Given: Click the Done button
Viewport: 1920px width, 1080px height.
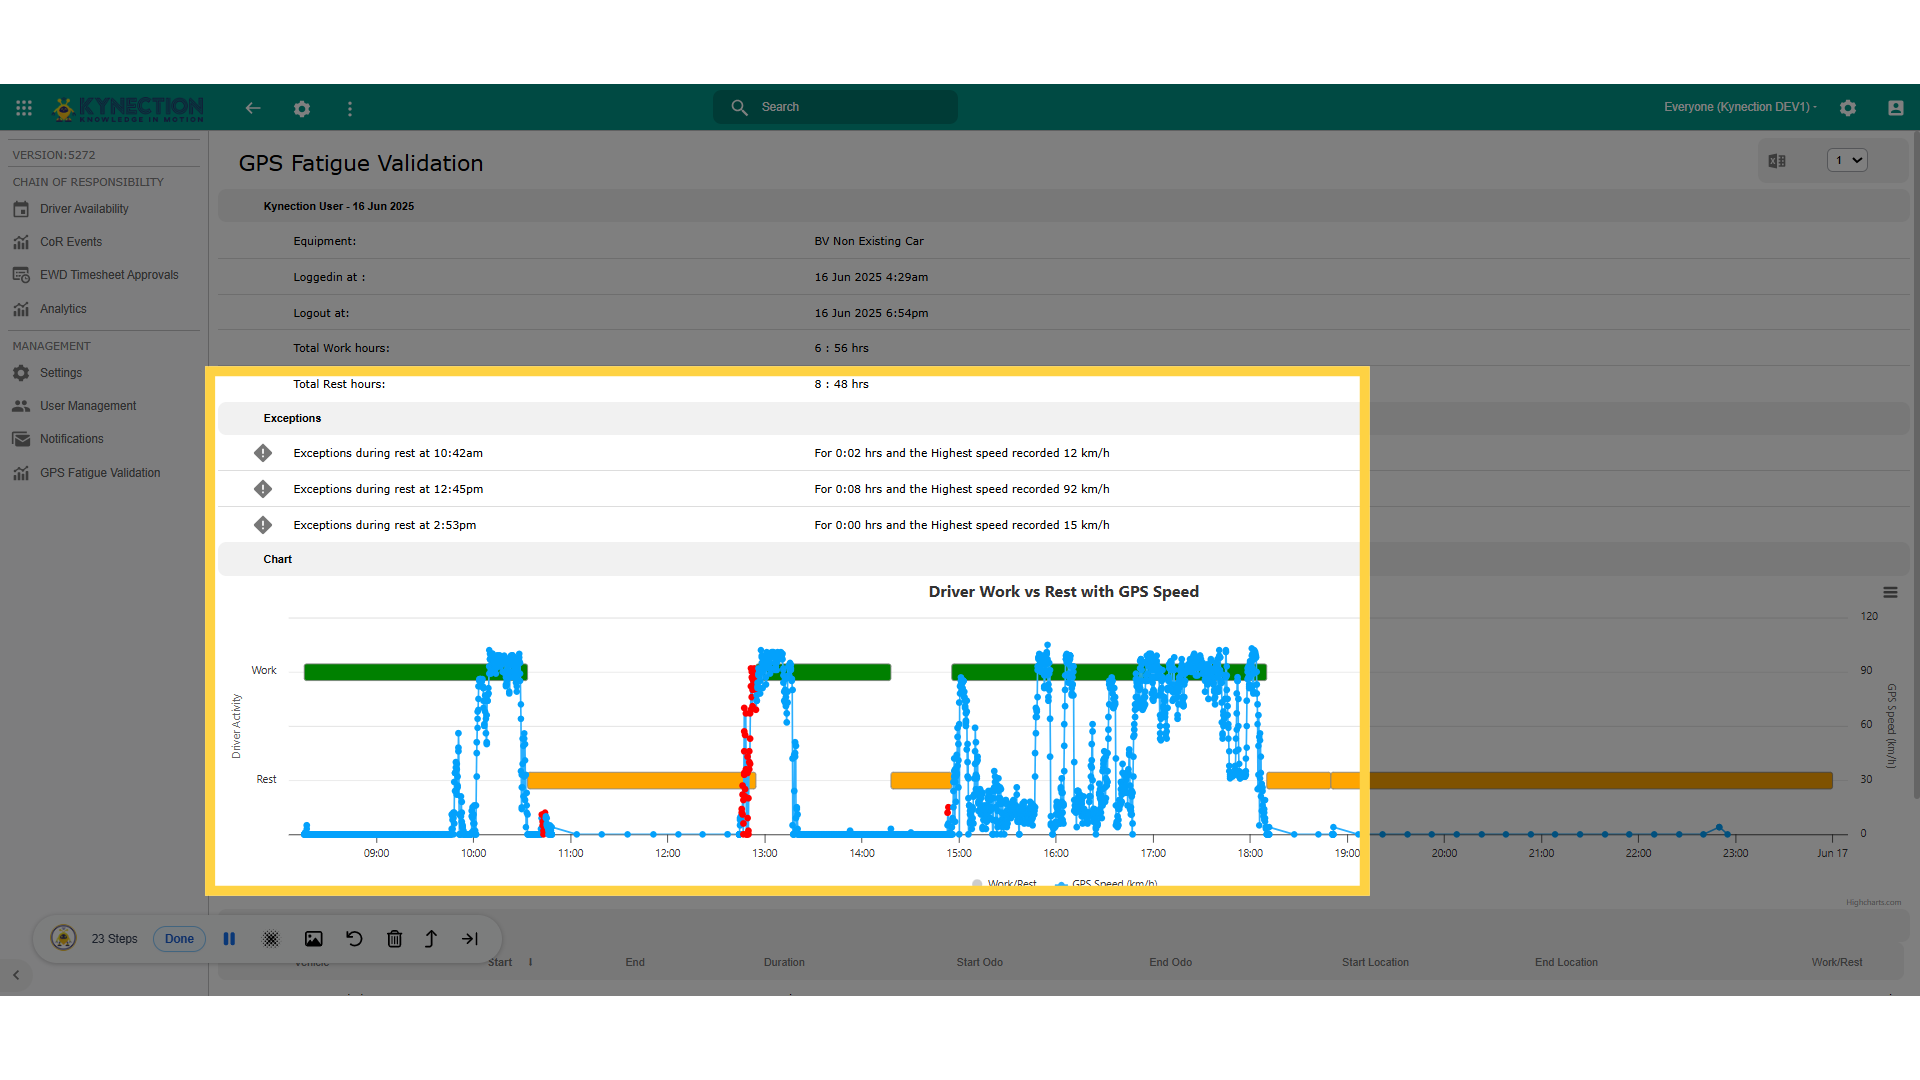Looking at the screenshot, I should pyautogui.click(x=179, y=939).
